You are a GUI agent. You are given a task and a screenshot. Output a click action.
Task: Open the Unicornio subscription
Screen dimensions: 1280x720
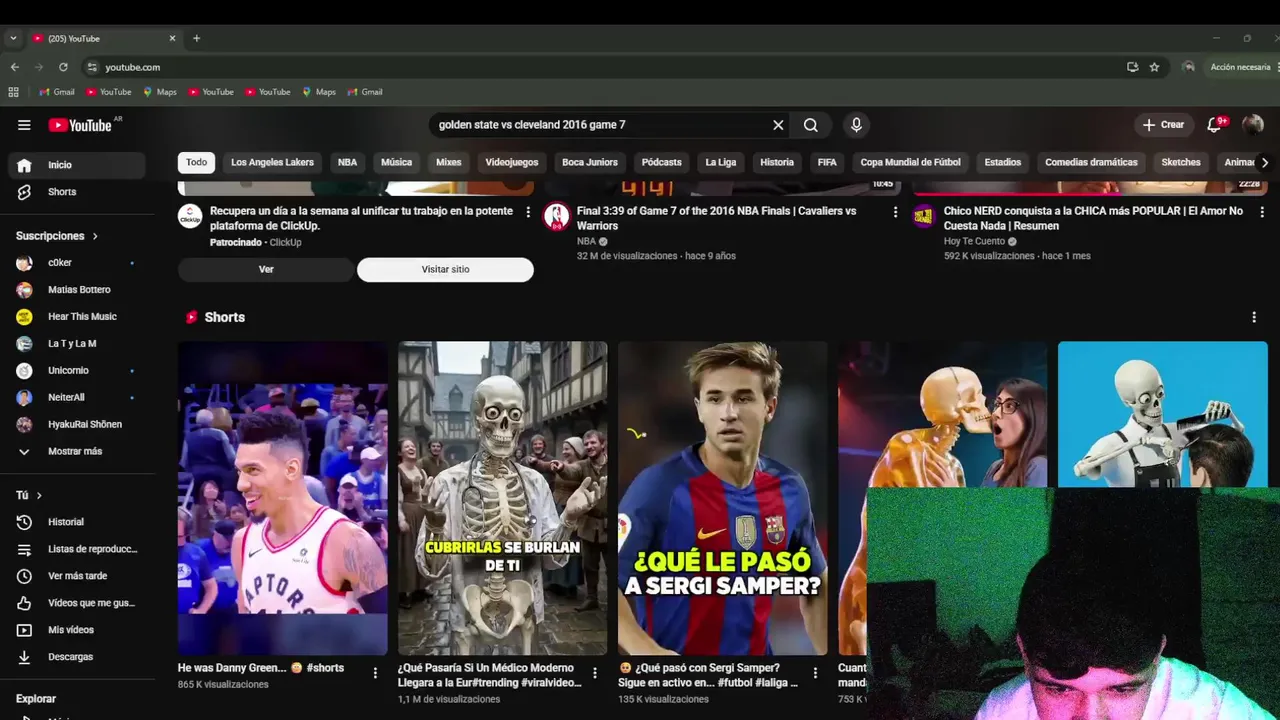(x=77, y=371)
